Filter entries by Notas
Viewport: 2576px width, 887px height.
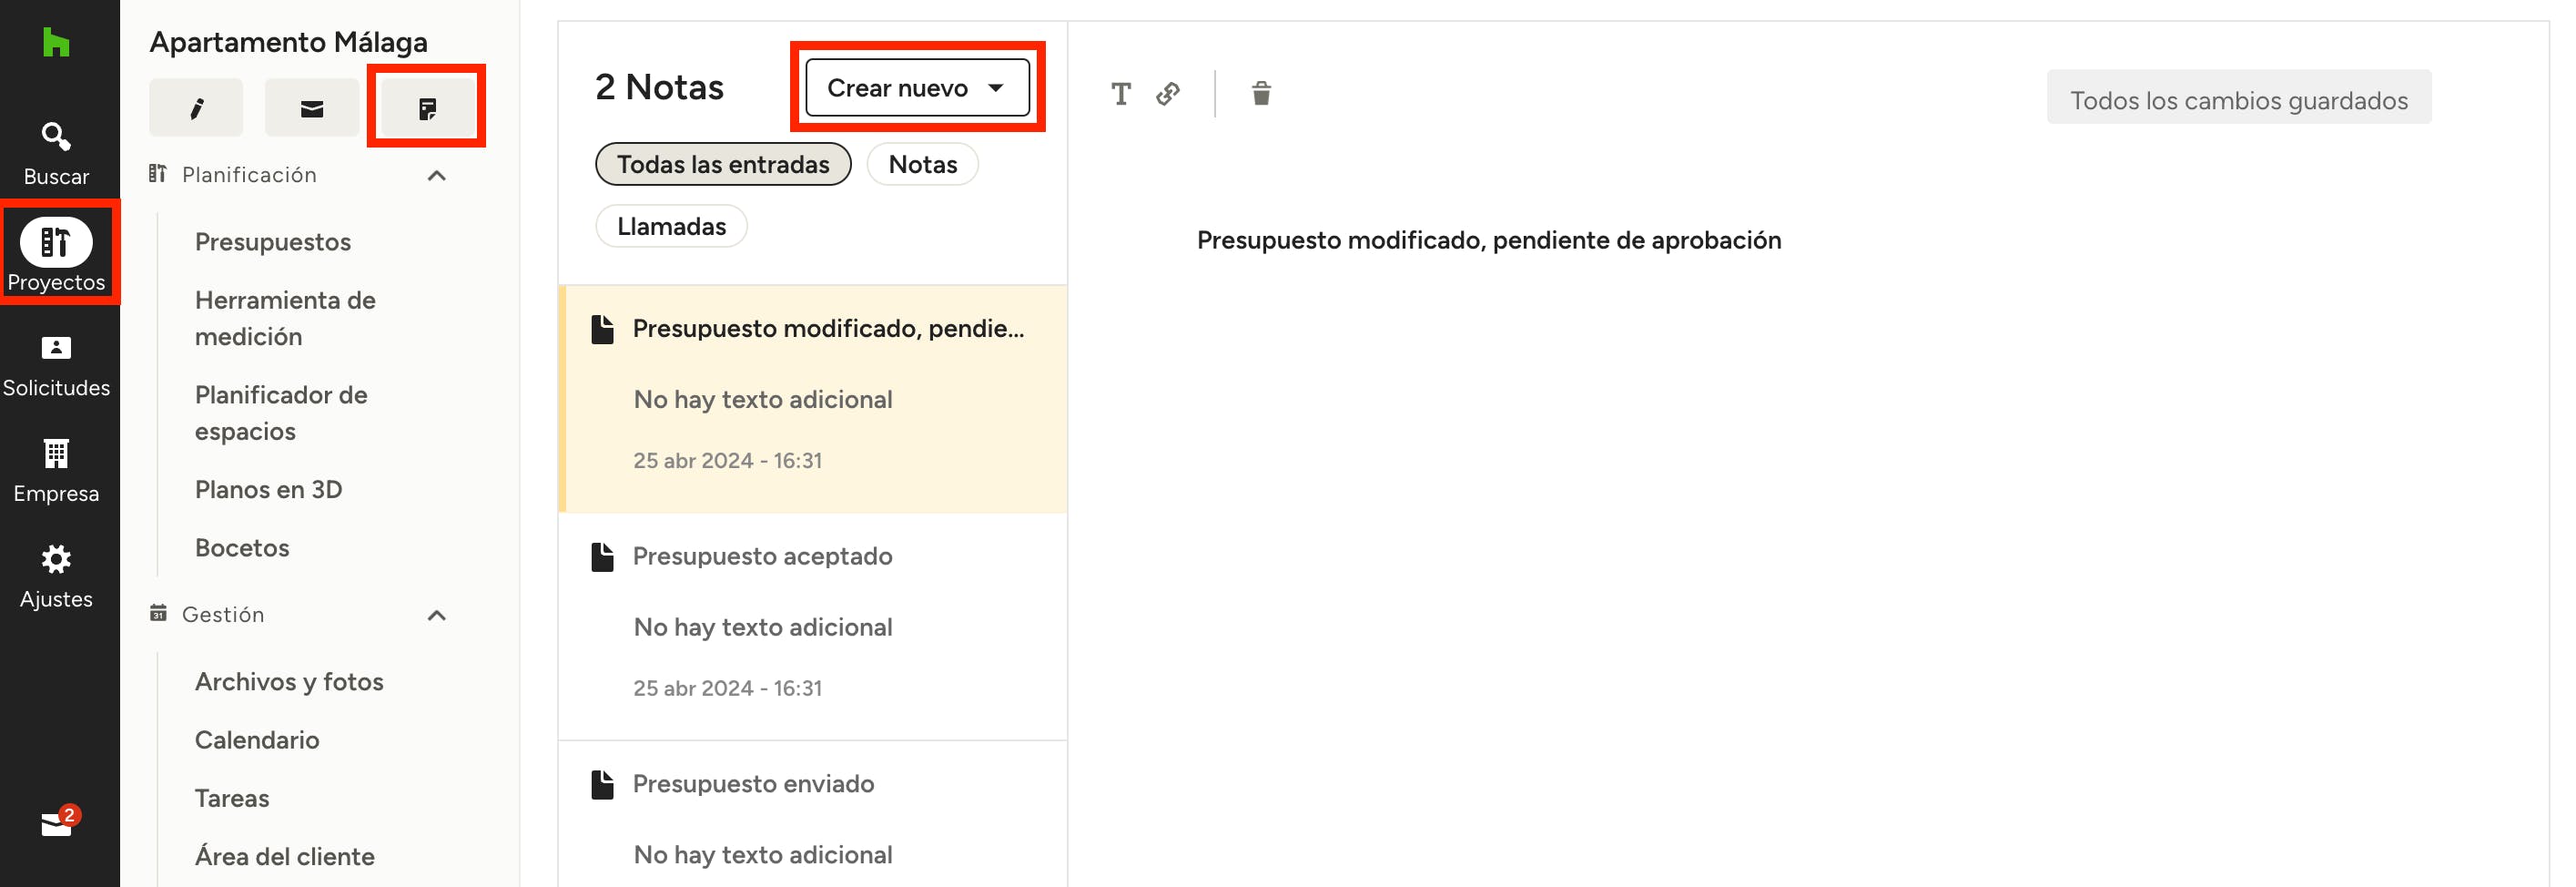pos(922,164)
